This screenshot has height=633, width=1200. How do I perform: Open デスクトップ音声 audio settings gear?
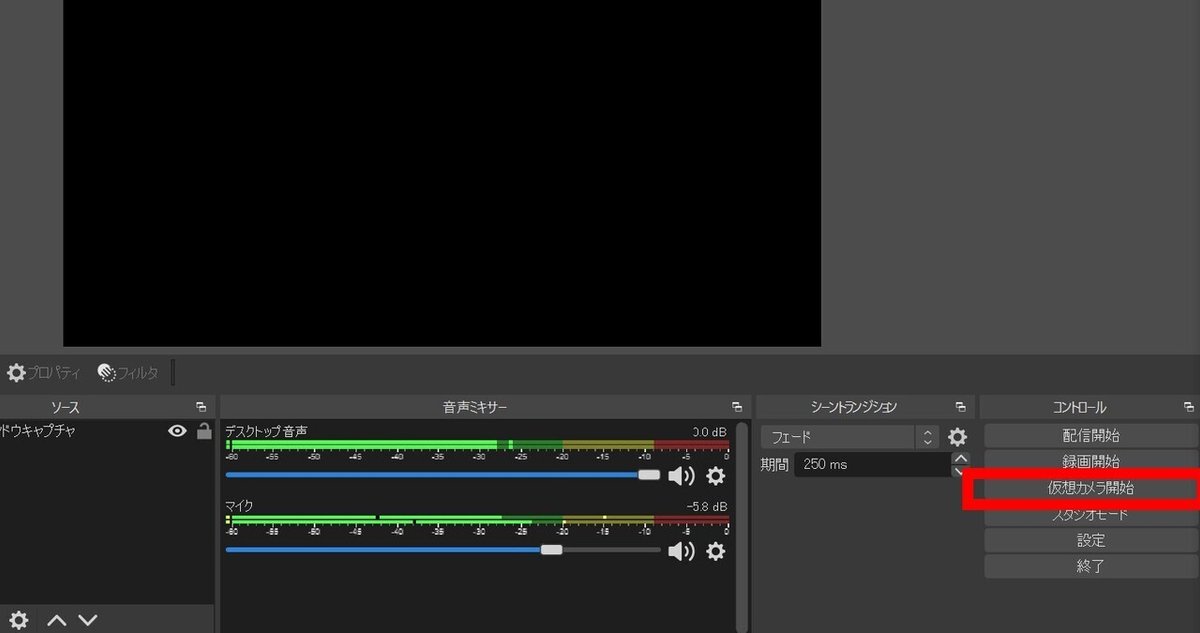click(x=716, y=476)
